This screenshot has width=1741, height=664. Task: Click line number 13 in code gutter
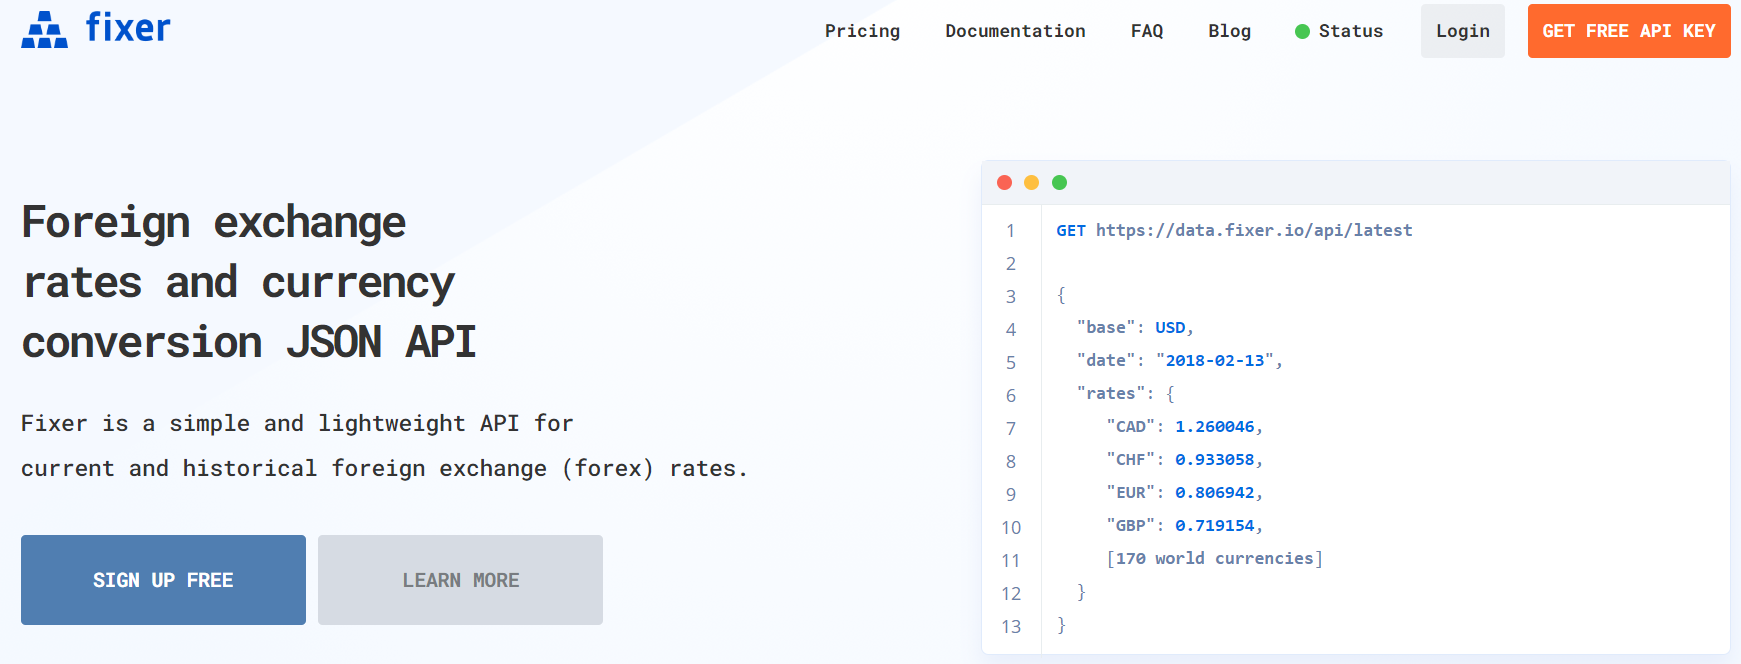click(x=1011, y=626)
